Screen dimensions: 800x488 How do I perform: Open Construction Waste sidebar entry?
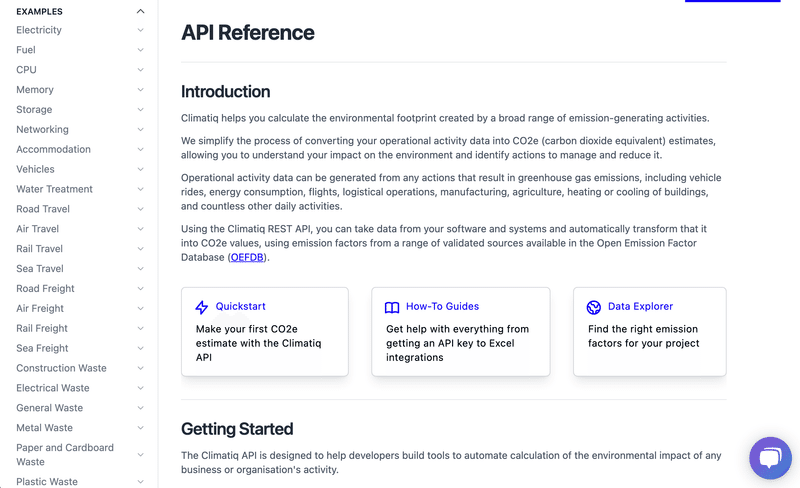(61, 369)
